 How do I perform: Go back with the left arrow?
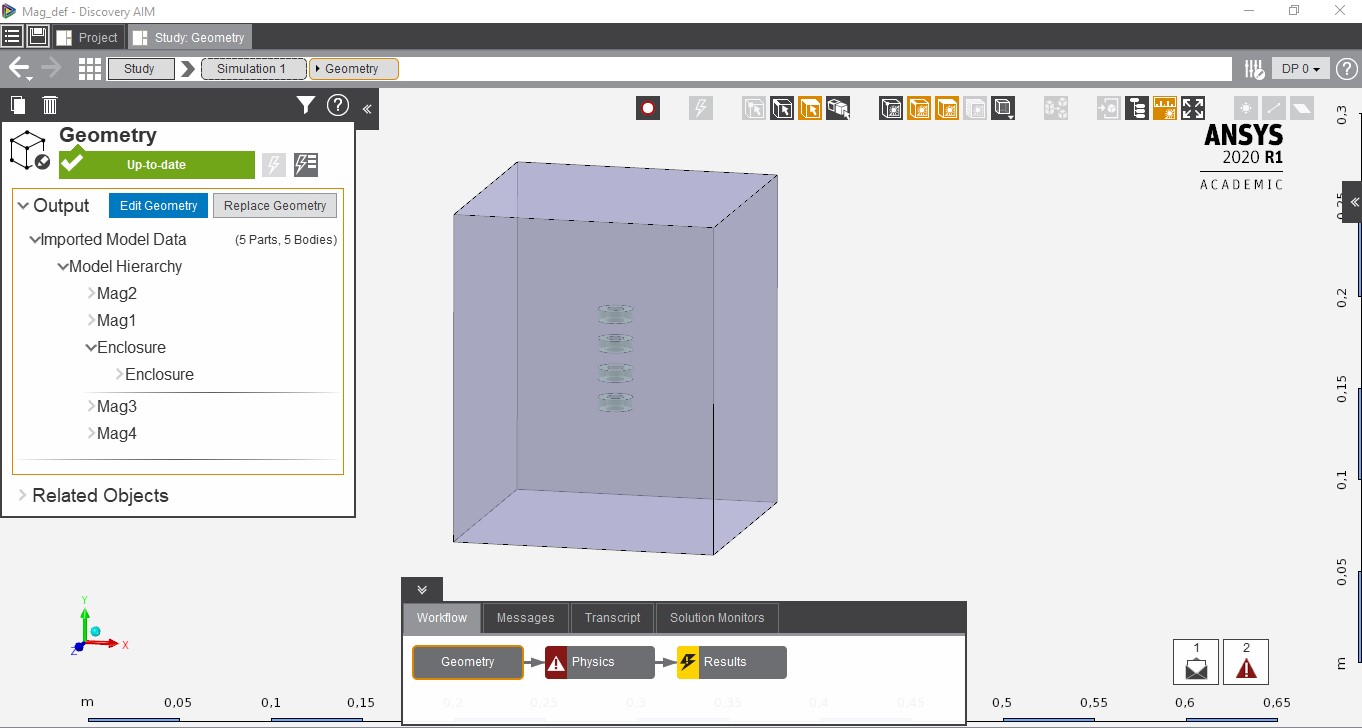20,69
